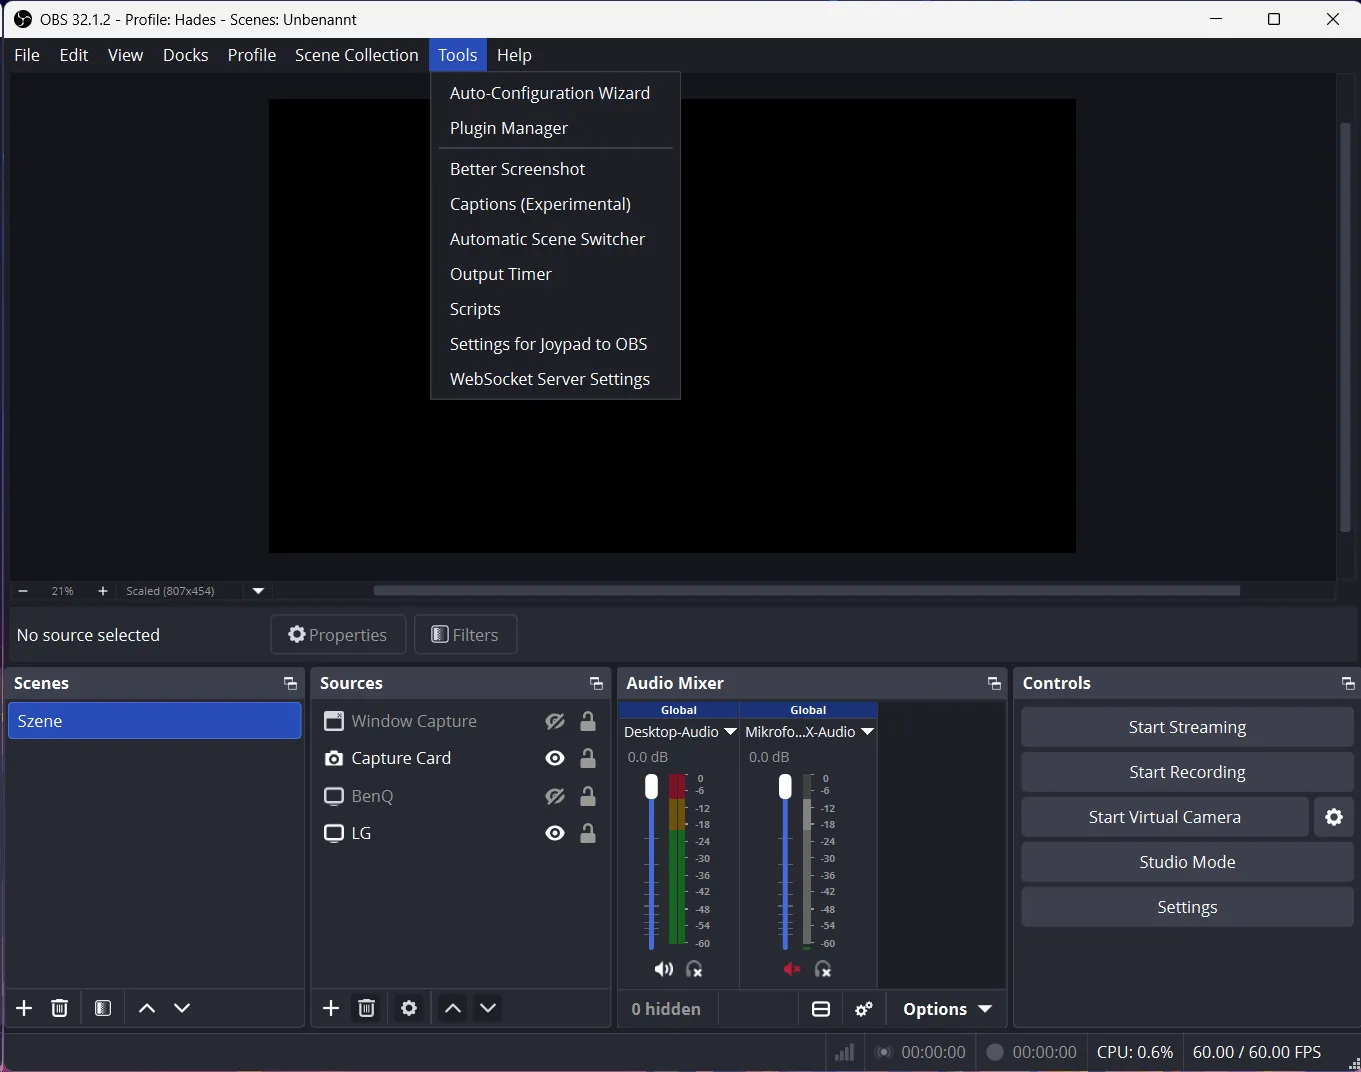Toggle monitoring headphones for Desktop-Audio
This screenshot has width=1361, height=1072.
695,969
